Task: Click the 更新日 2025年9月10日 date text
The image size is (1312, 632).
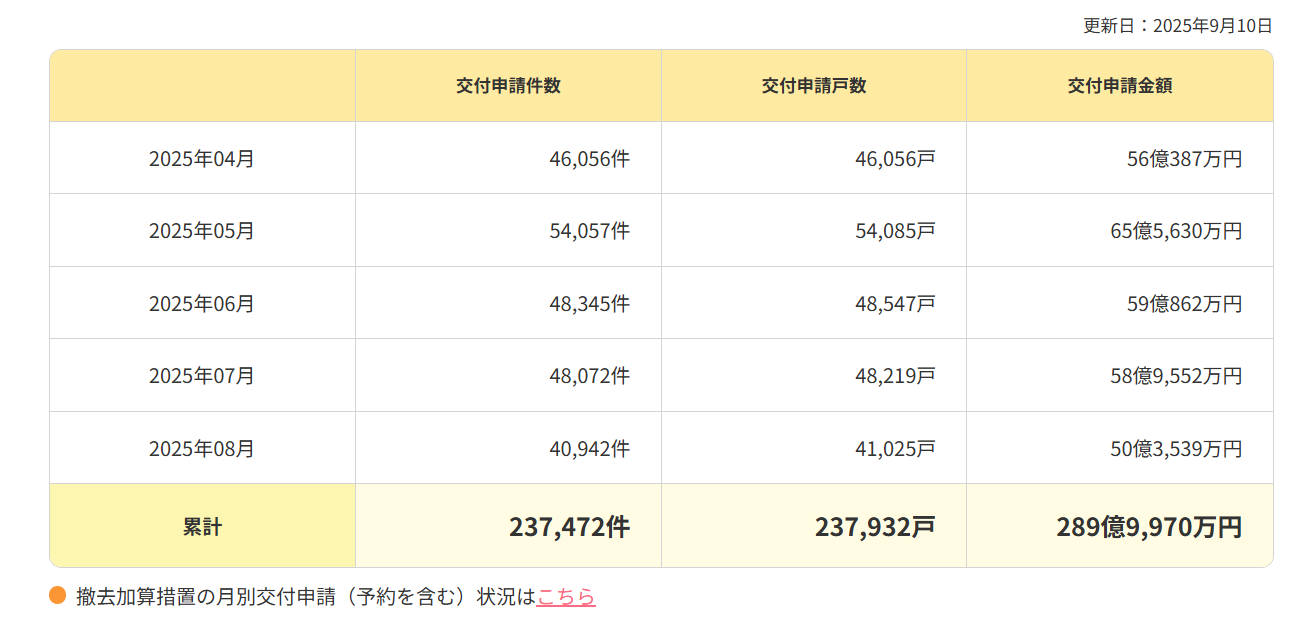Action: tap(1177, 26)
